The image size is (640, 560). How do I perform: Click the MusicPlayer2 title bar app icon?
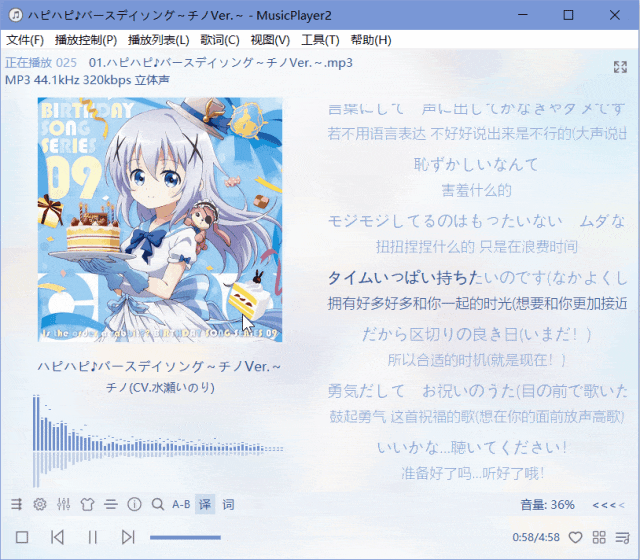click(16, 15)
